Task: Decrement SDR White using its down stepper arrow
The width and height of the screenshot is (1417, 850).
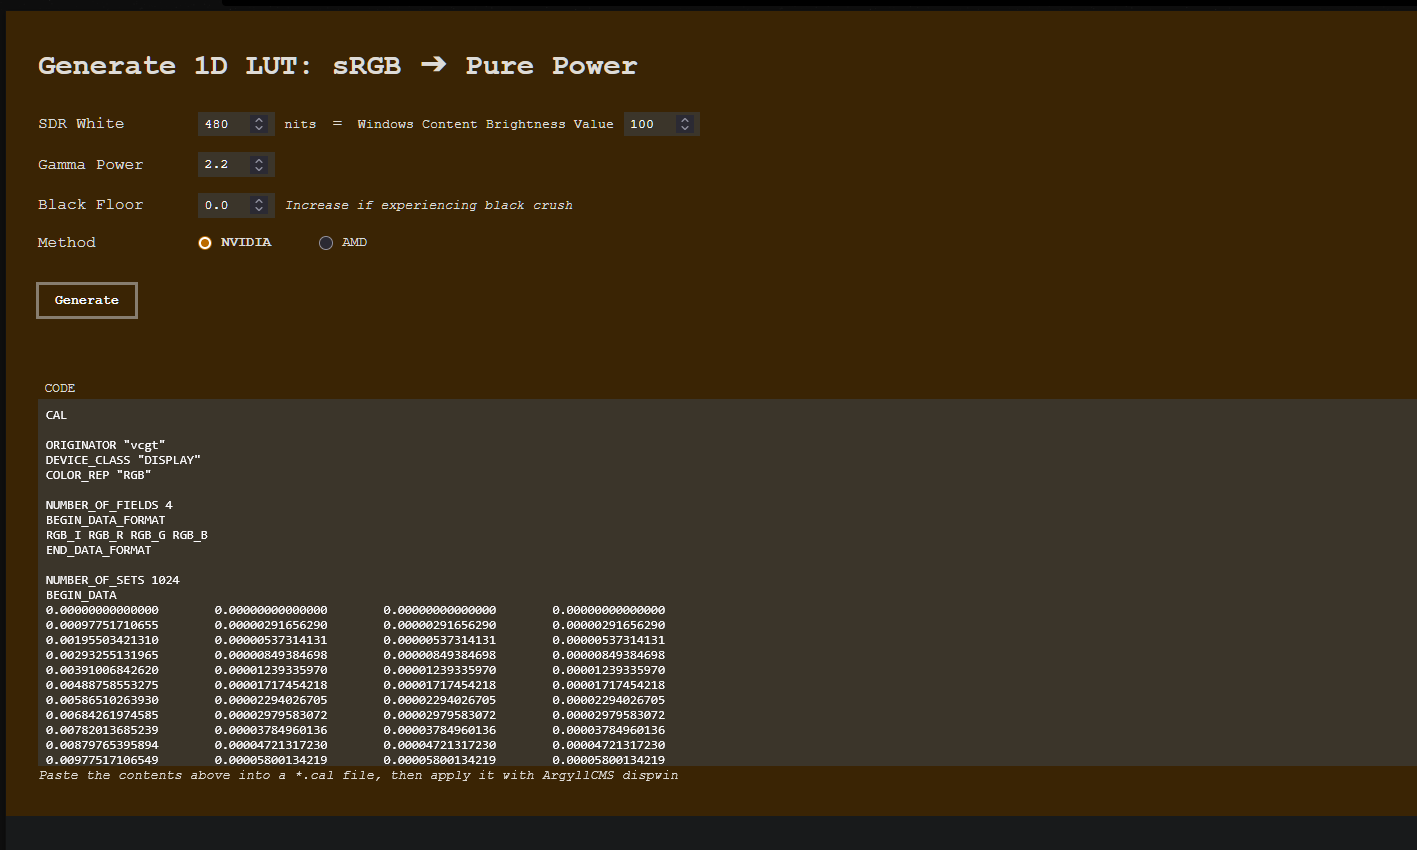Action: [261, 128]
